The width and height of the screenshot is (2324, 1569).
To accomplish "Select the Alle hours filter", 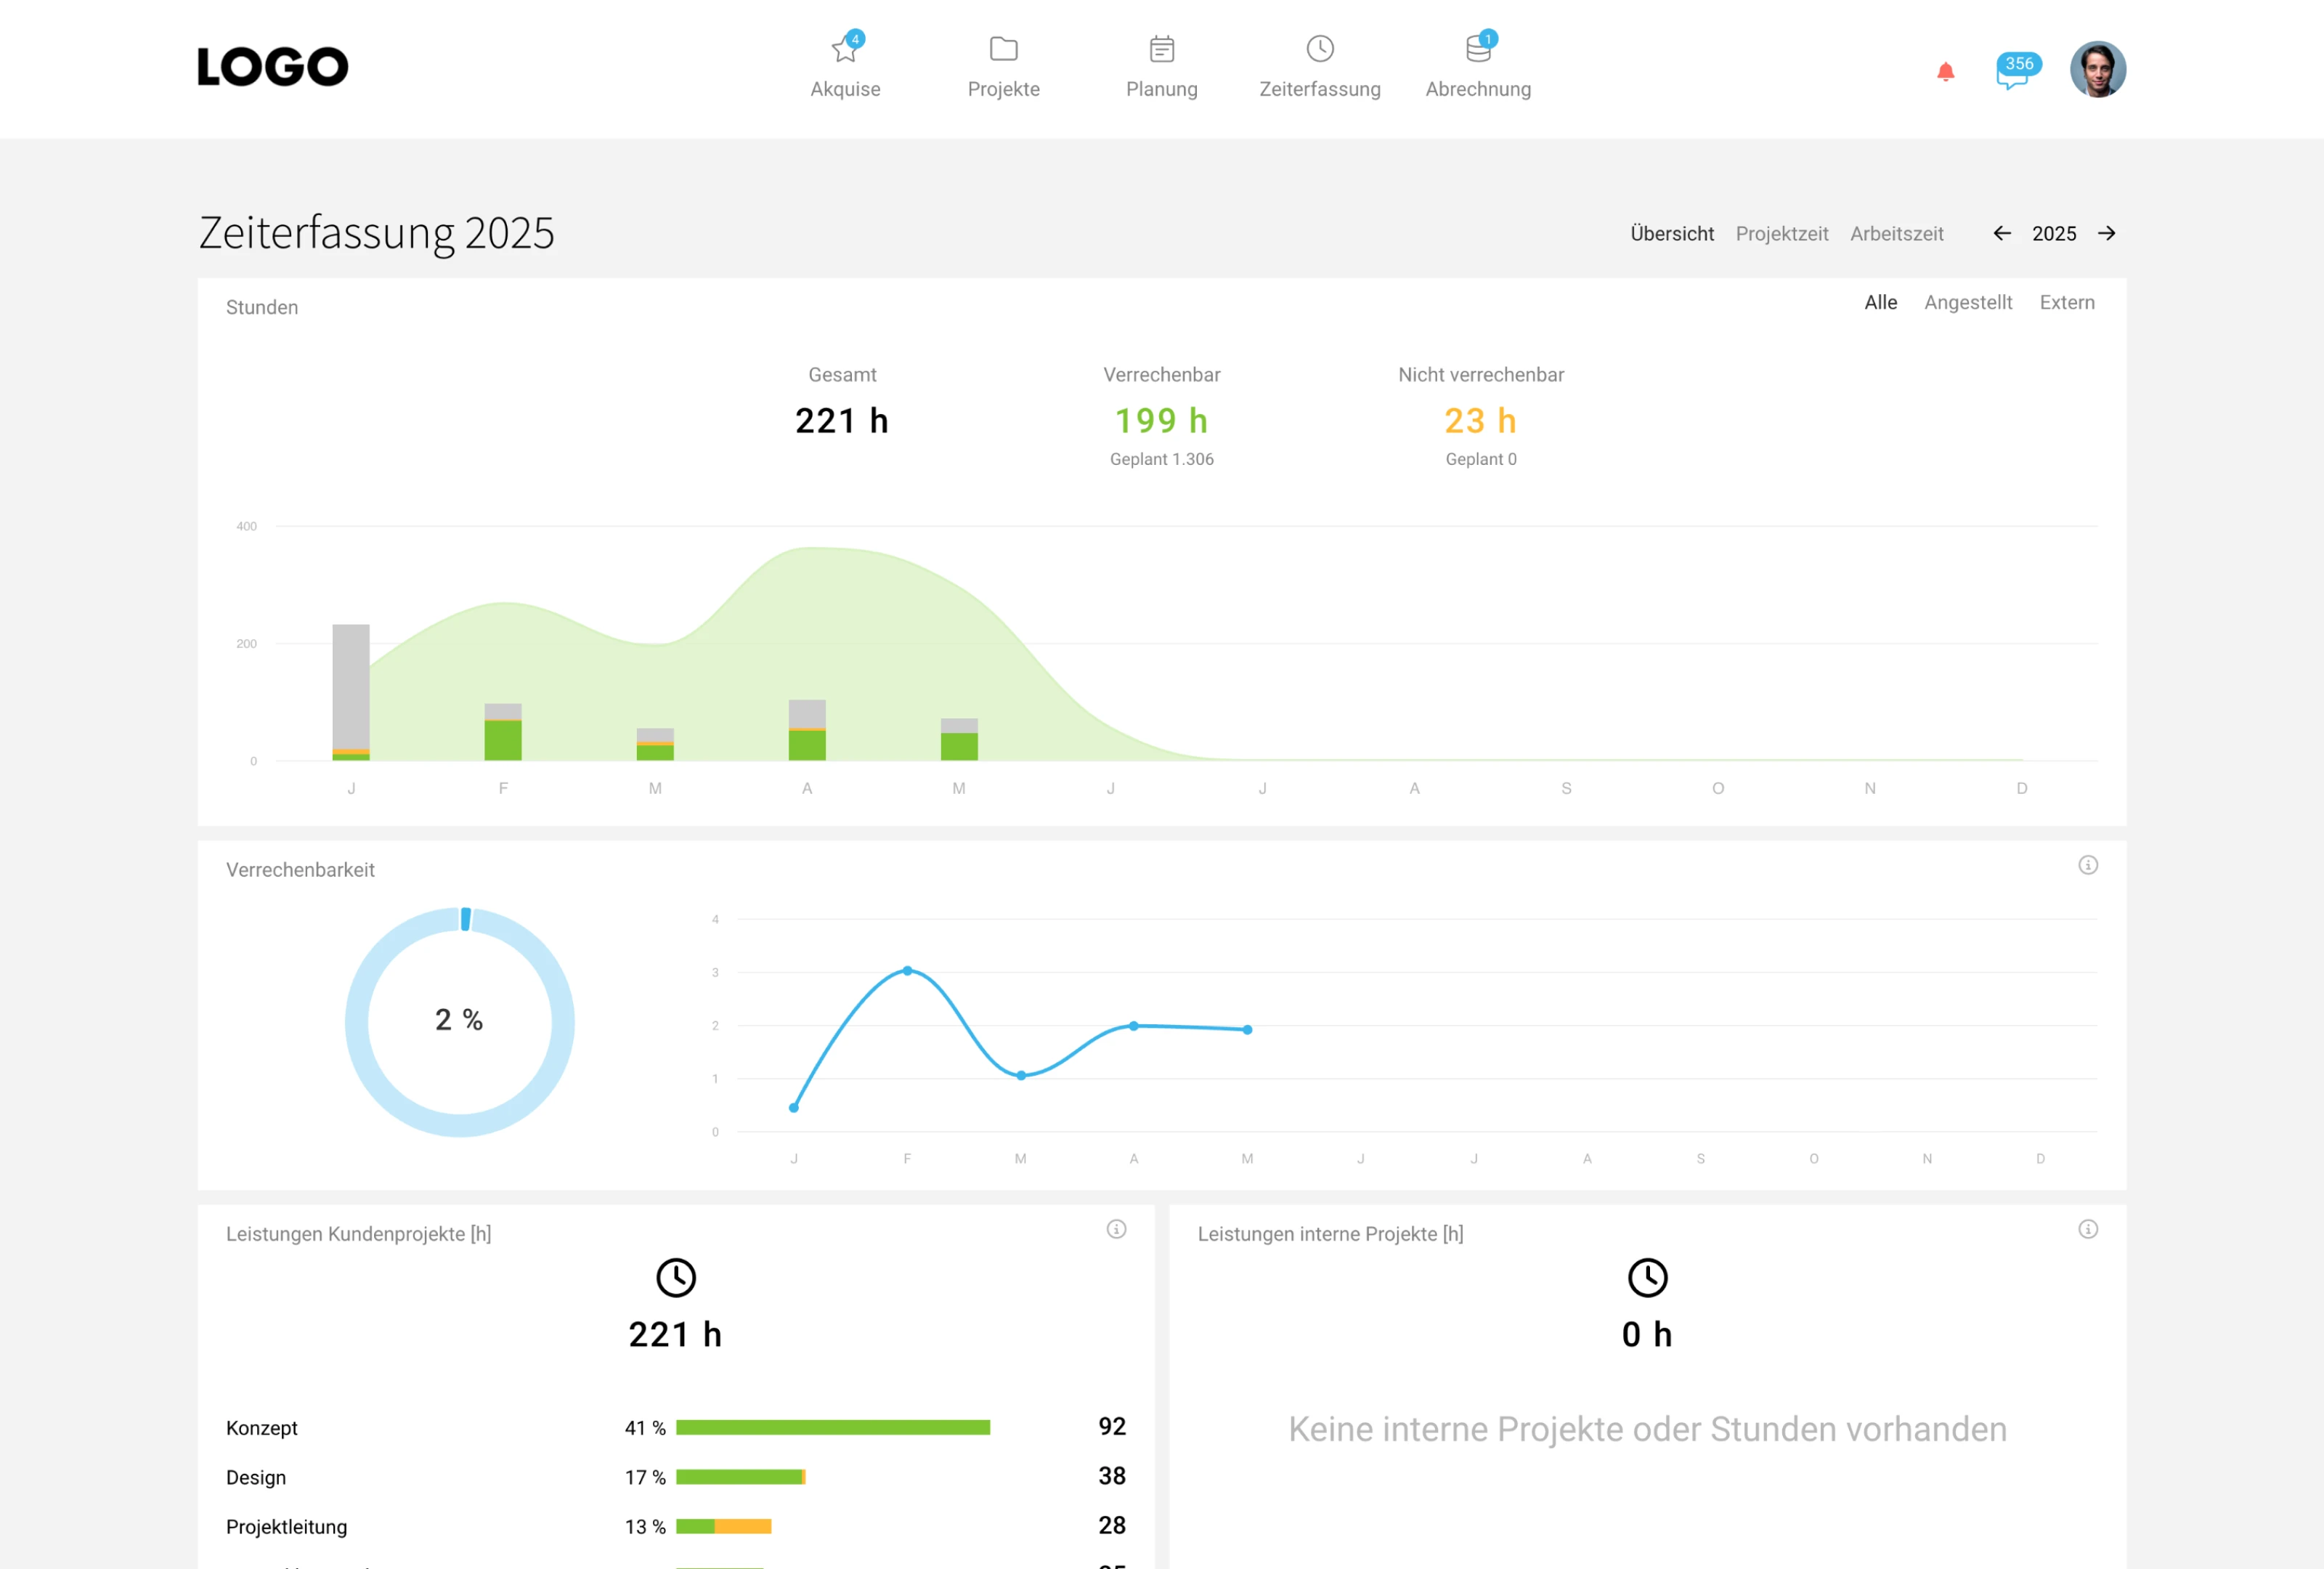I will coord(1880,303).
